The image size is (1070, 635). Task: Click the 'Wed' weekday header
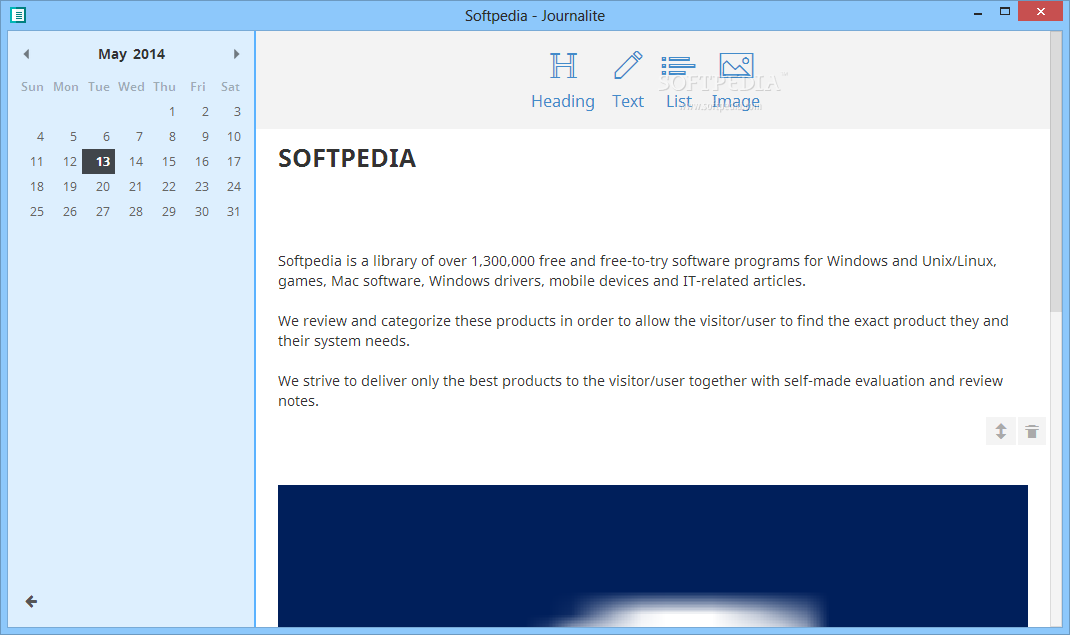coord(131,87)
